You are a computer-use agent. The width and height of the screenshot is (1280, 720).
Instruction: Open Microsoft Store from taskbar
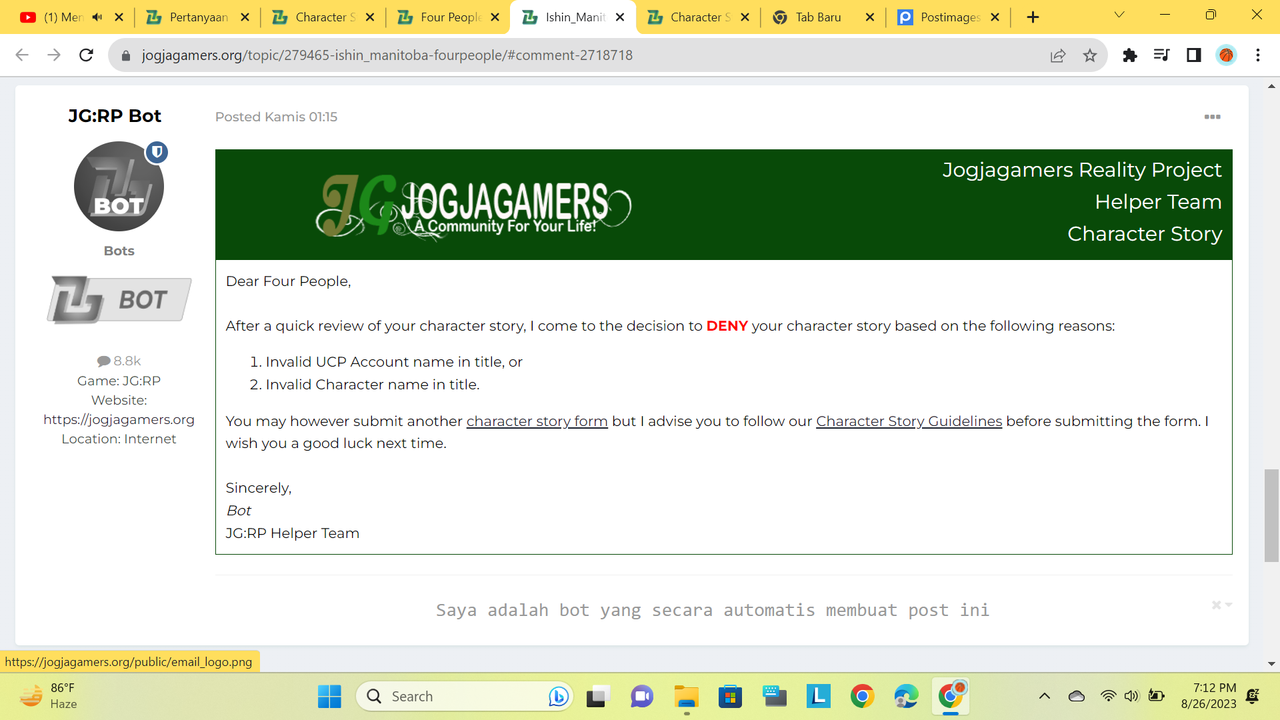point(729,696)
